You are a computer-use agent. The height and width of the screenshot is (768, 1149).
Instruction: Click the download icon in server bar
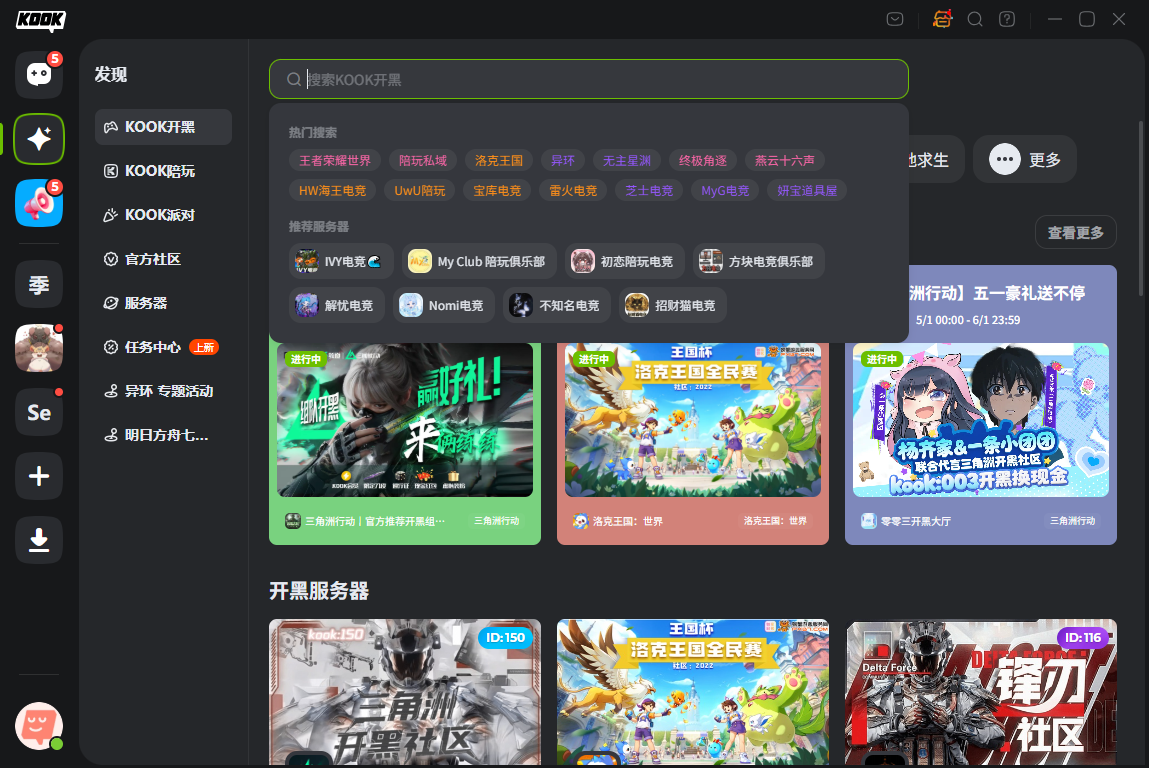click(x=39, y=540)
